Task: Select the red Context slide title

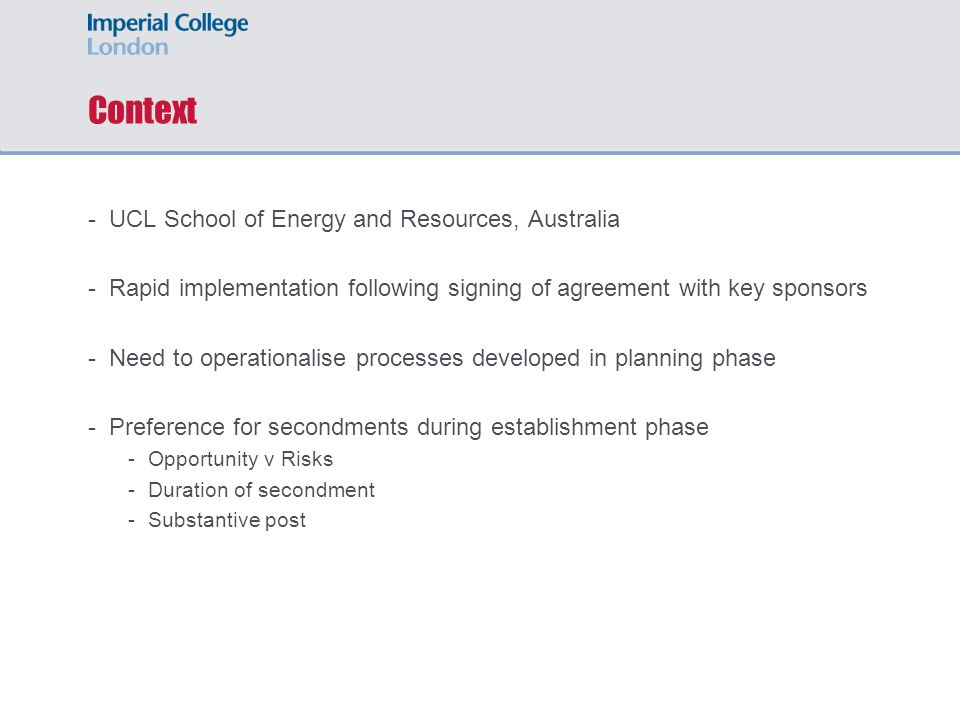Action: tap(142, 110)
